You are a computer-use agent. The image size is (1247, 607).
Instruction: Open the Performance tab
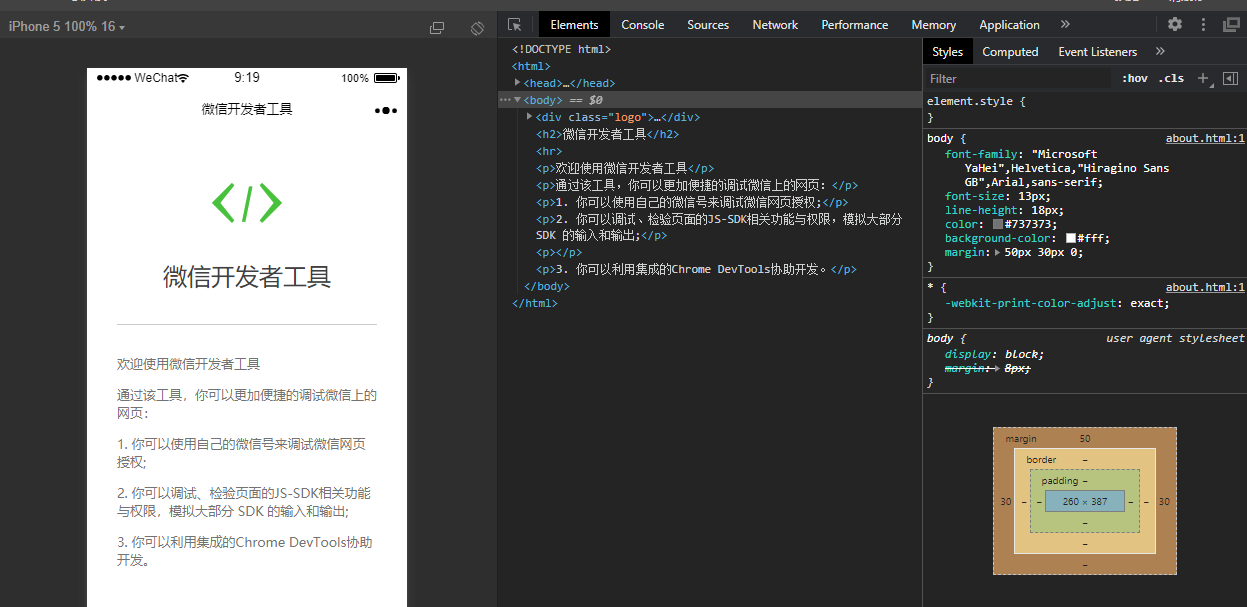click(x=855, y=25)
